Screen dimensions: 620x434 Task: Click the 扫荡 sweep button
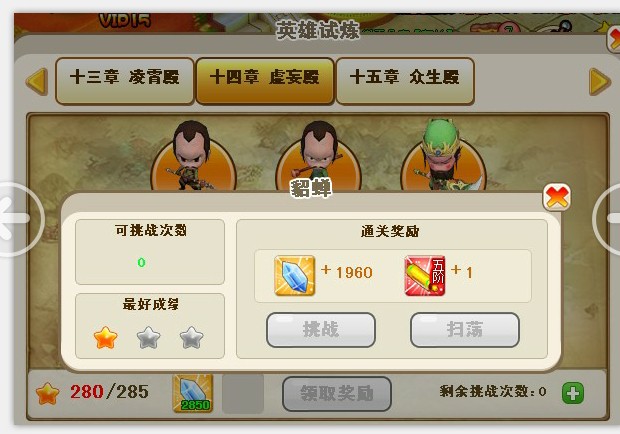click(x=465, y=330)
